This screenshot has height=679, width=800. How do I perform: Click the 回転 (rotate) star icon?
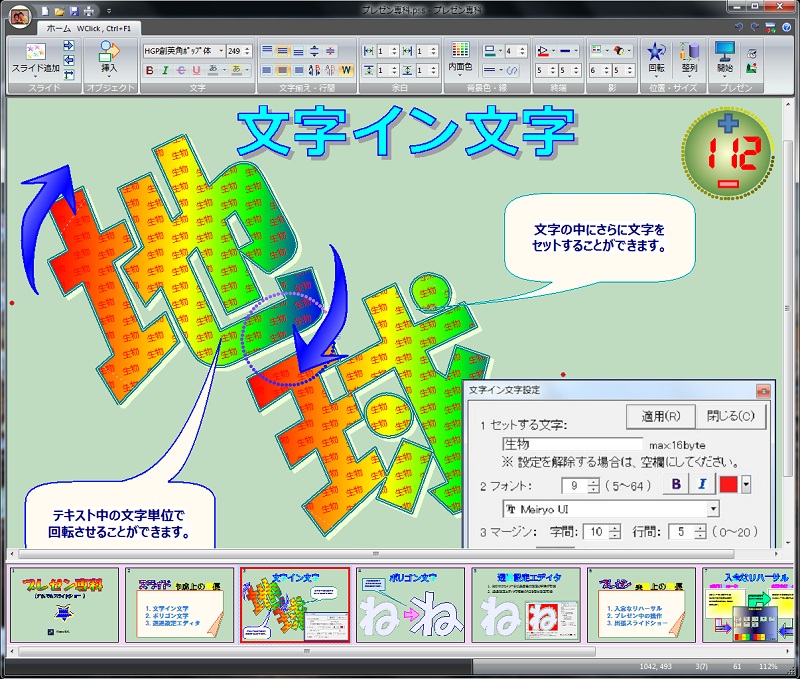[656, 52]
